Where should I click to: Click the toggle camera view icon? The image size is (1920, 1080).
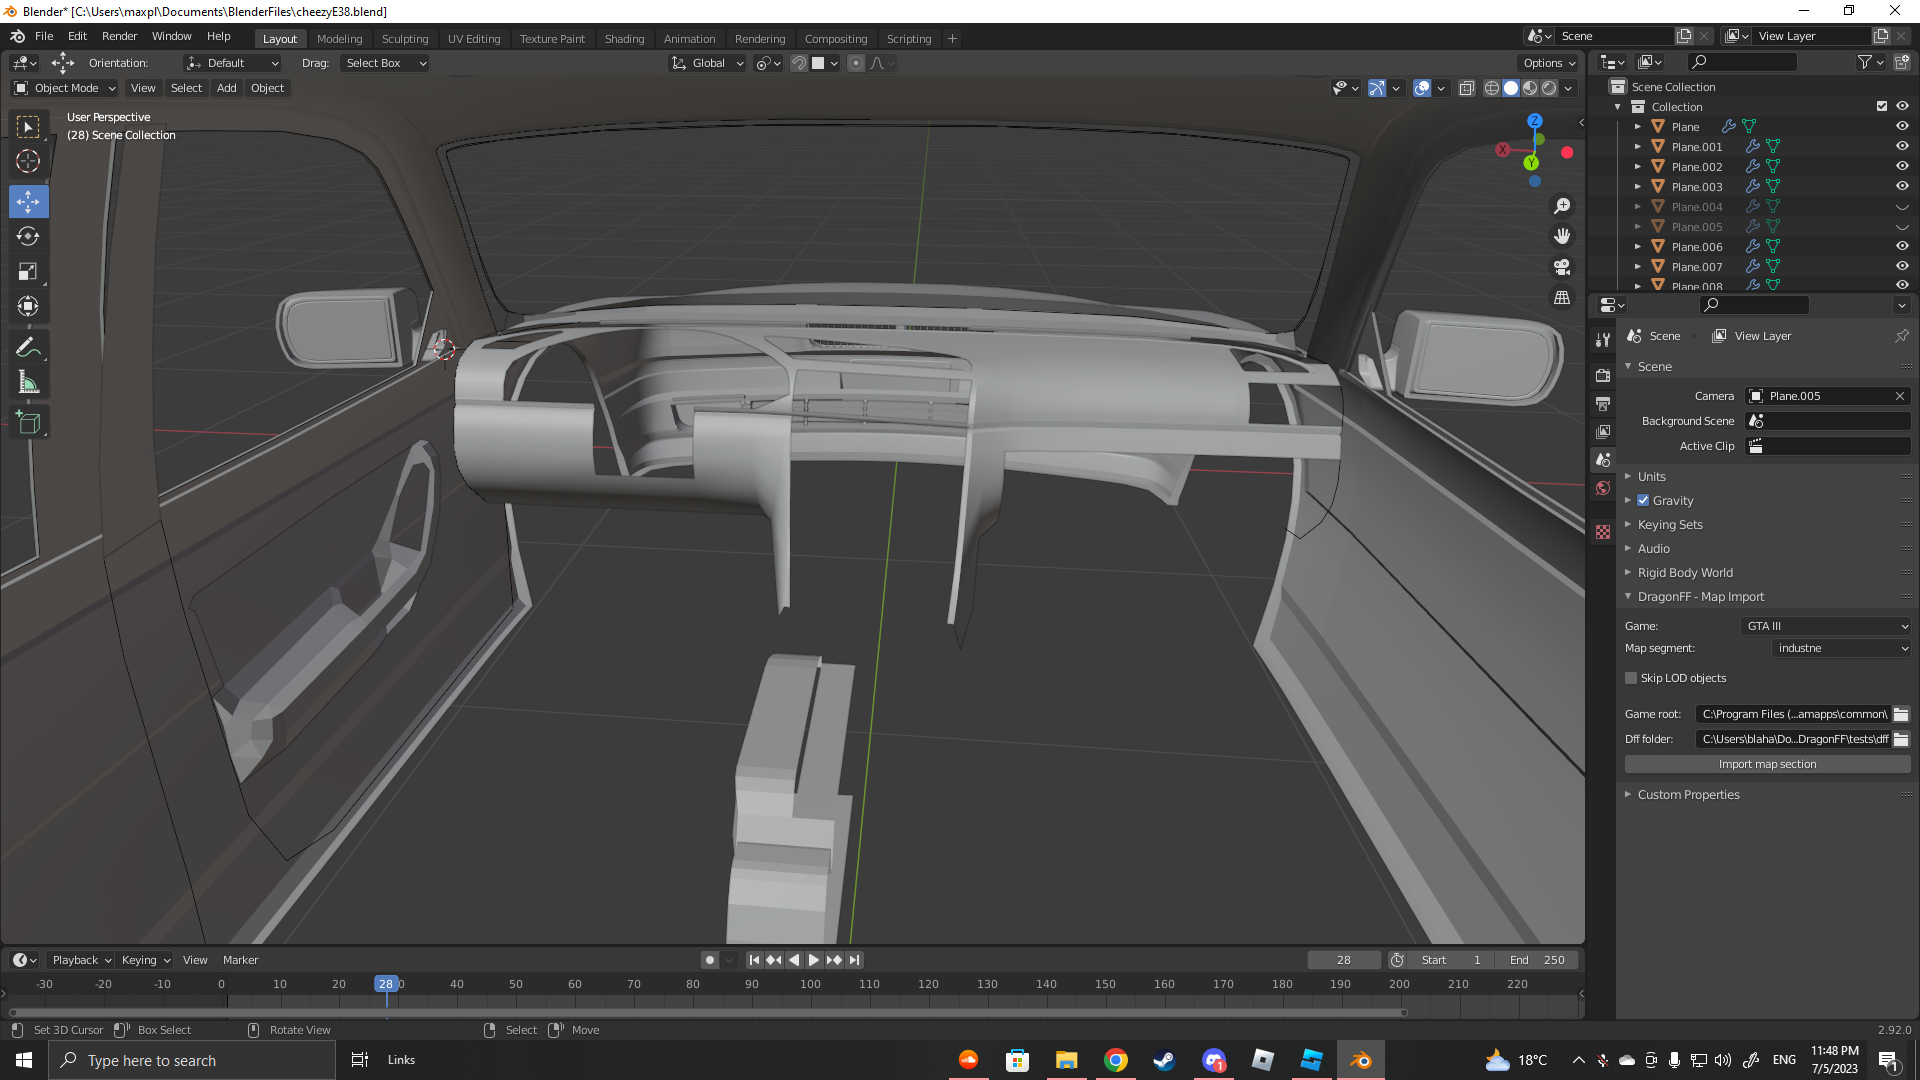coord(1561,267)
